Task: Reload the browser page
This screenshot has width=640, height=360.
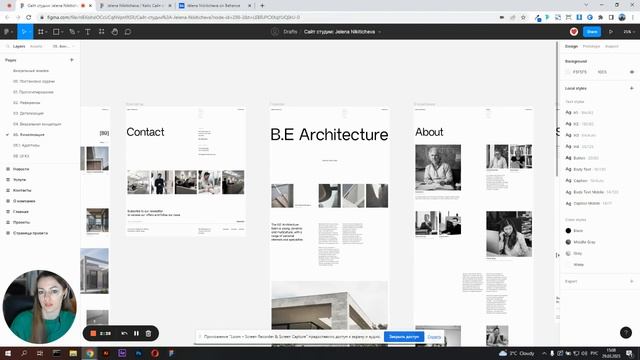Action: coord(29,18)
